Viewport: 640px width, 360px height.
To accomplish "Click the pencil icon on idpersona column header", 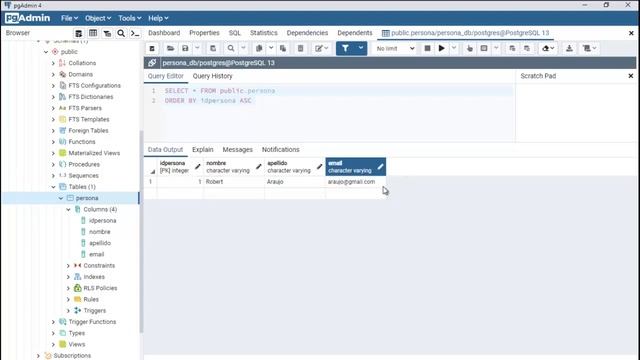I will coord(198,167).
